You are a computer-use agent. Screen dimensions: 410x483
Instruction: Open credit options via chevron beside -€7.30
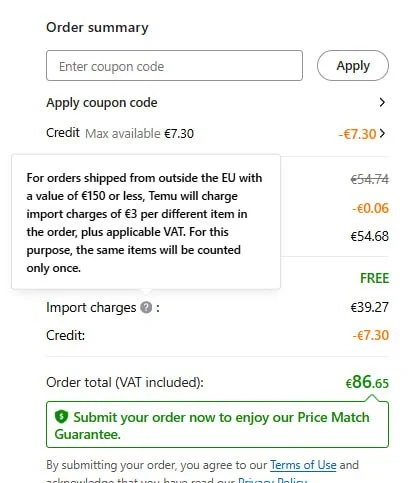click(x=382, y=133)
